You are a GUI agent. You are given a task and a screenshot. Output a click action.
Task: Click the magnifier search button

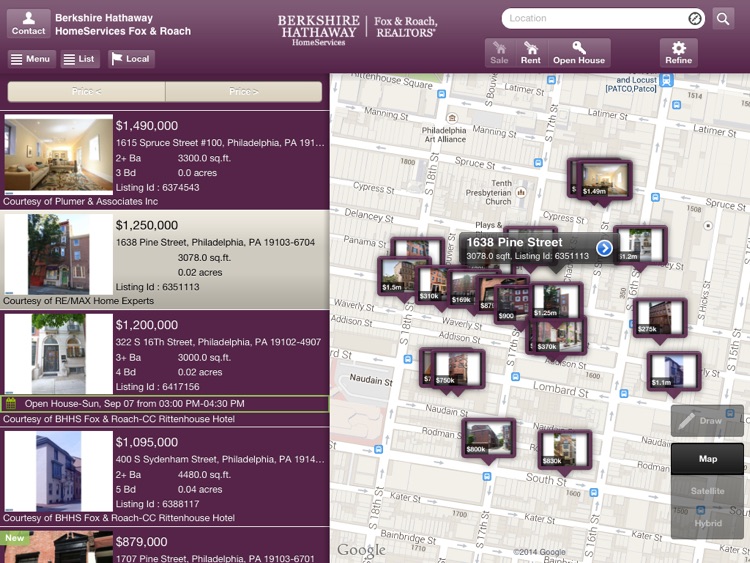pyautogui.click(x=723, y=19)
